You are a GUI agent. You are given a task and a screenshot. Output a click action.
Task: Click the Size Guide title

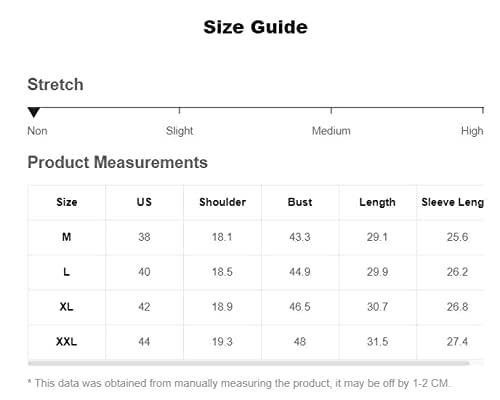[255, 27]
